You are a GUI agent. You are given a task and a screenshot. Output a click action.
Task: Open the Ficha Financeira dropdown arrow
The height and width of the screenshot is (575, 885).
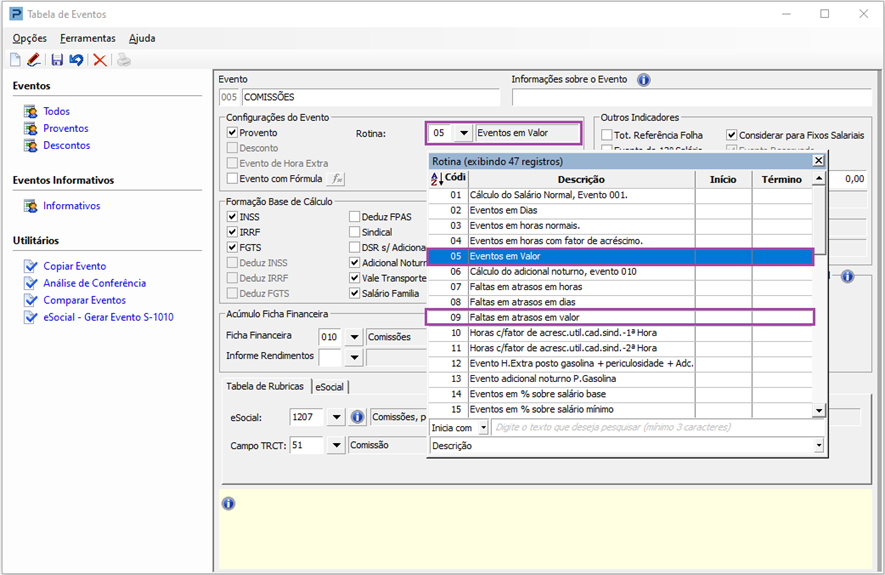354,337
